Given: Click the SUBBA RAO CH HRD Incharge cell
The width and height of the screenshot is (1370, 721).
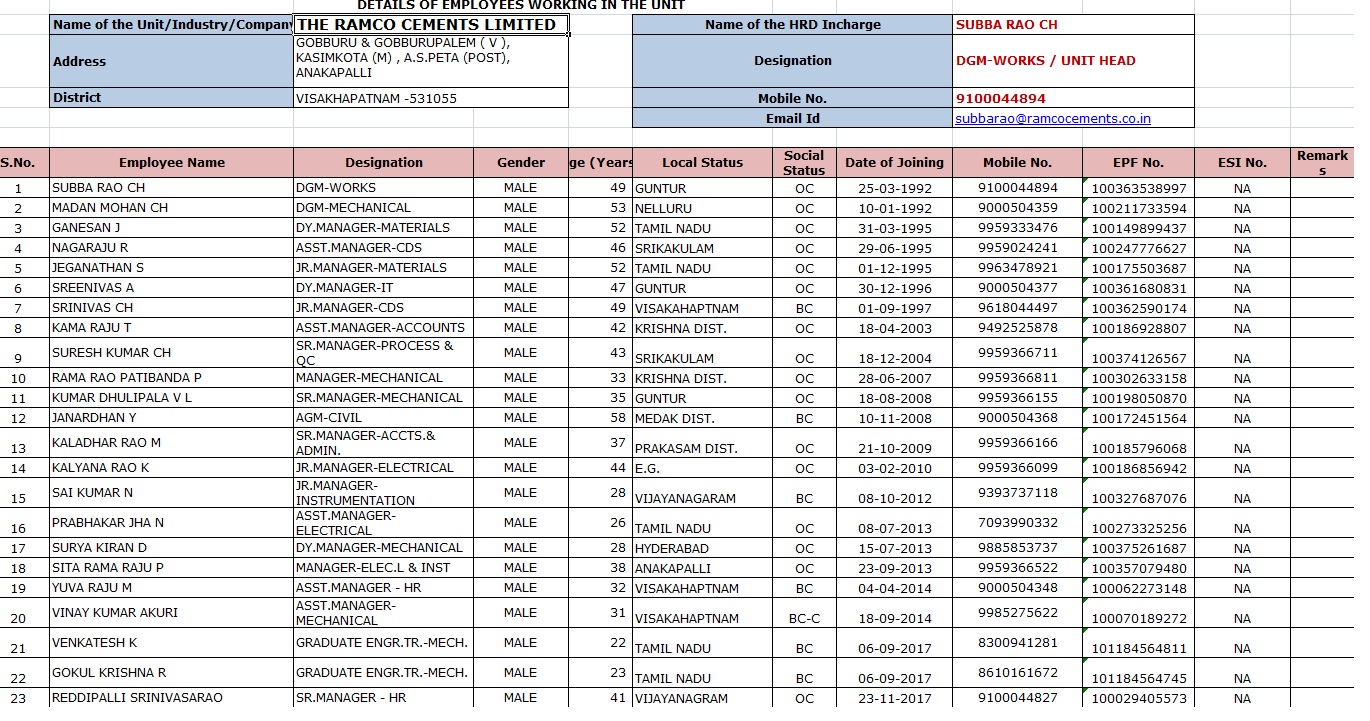Looking at the screenshot, I should pos(1073,25).
